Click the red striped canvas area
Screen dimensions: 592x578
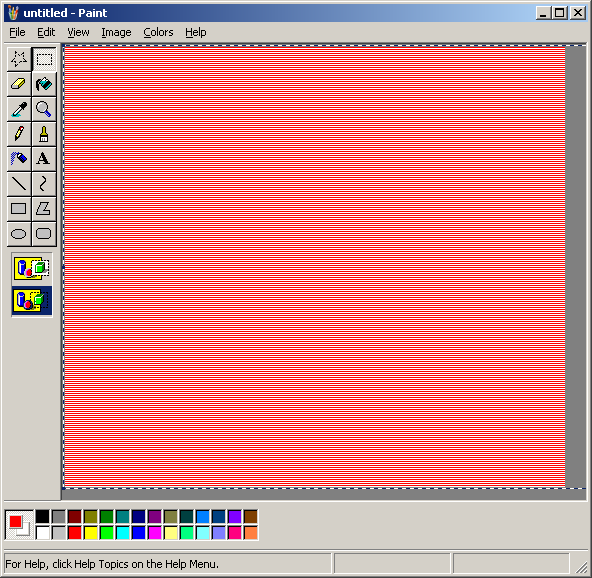314,267
